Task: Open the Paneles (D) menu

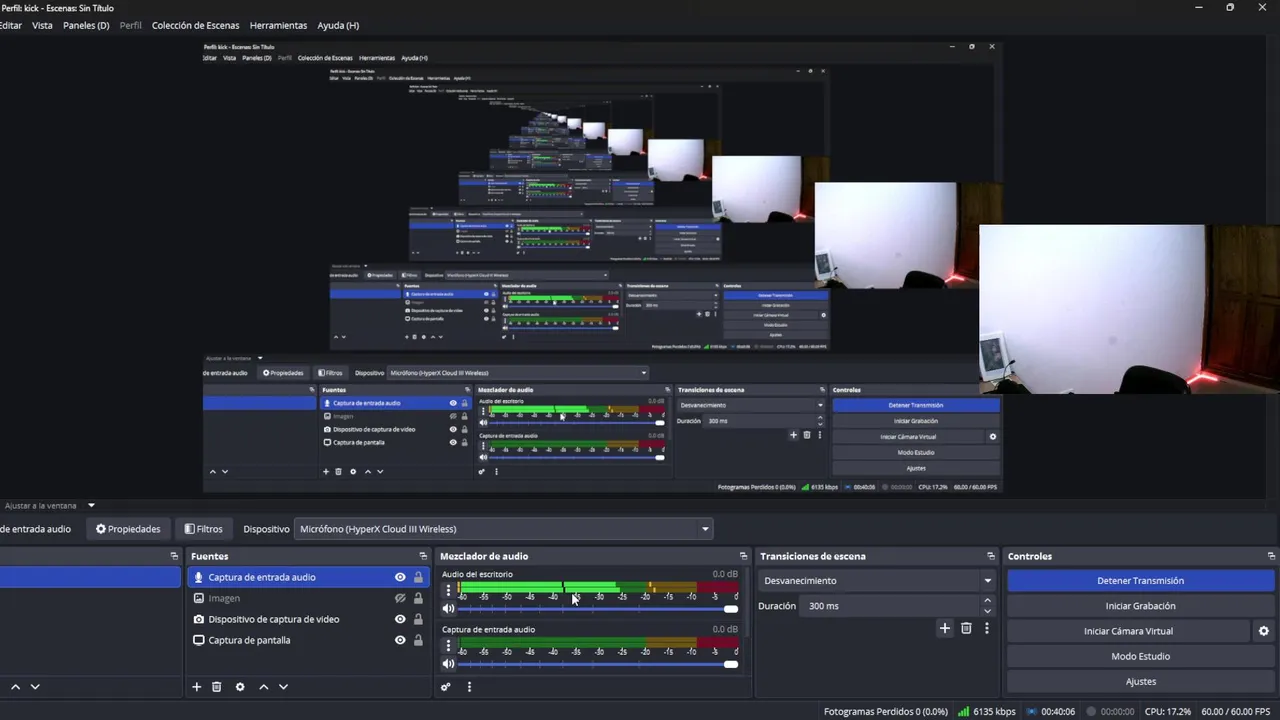Action: (x=86, y=25)
